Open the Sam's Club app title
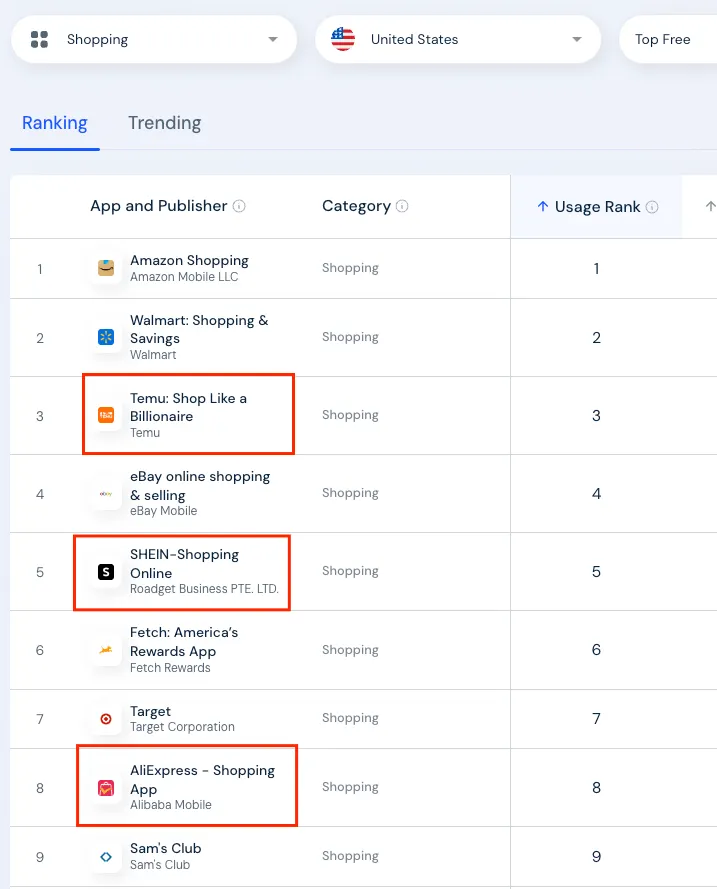Viewport: 717px width, 889px height. (x=166, y=848)
